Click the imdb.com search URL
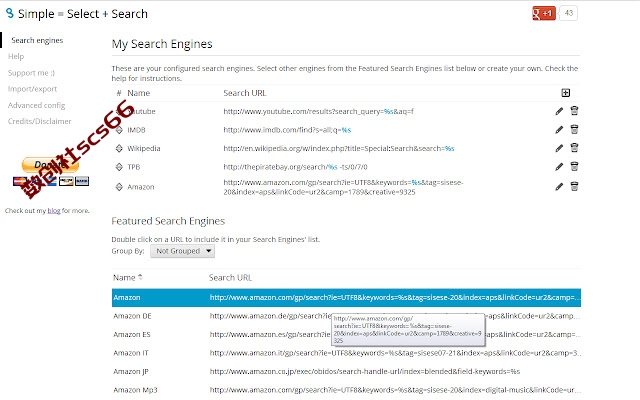The height and width of the screenshot is (400, 640). pos(287,130)
